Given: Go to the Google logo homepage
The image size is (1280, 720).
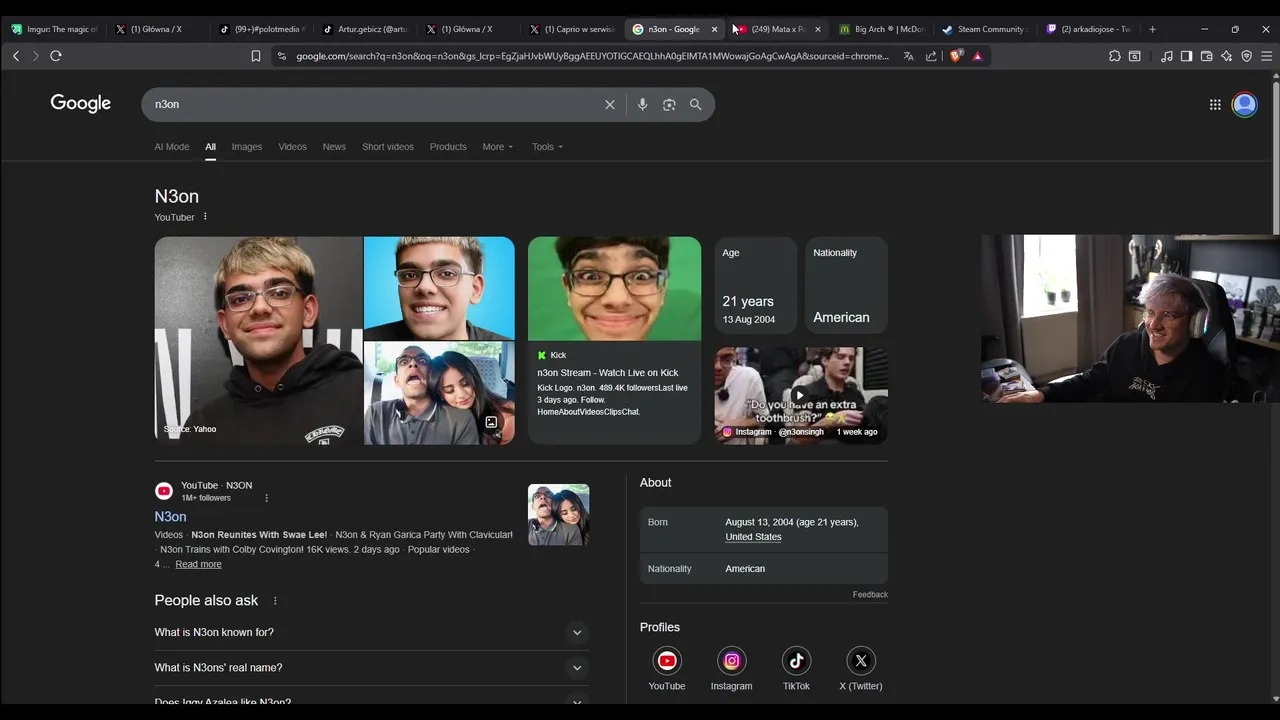Looking at the screenshot, I should (x=81, y=103).
